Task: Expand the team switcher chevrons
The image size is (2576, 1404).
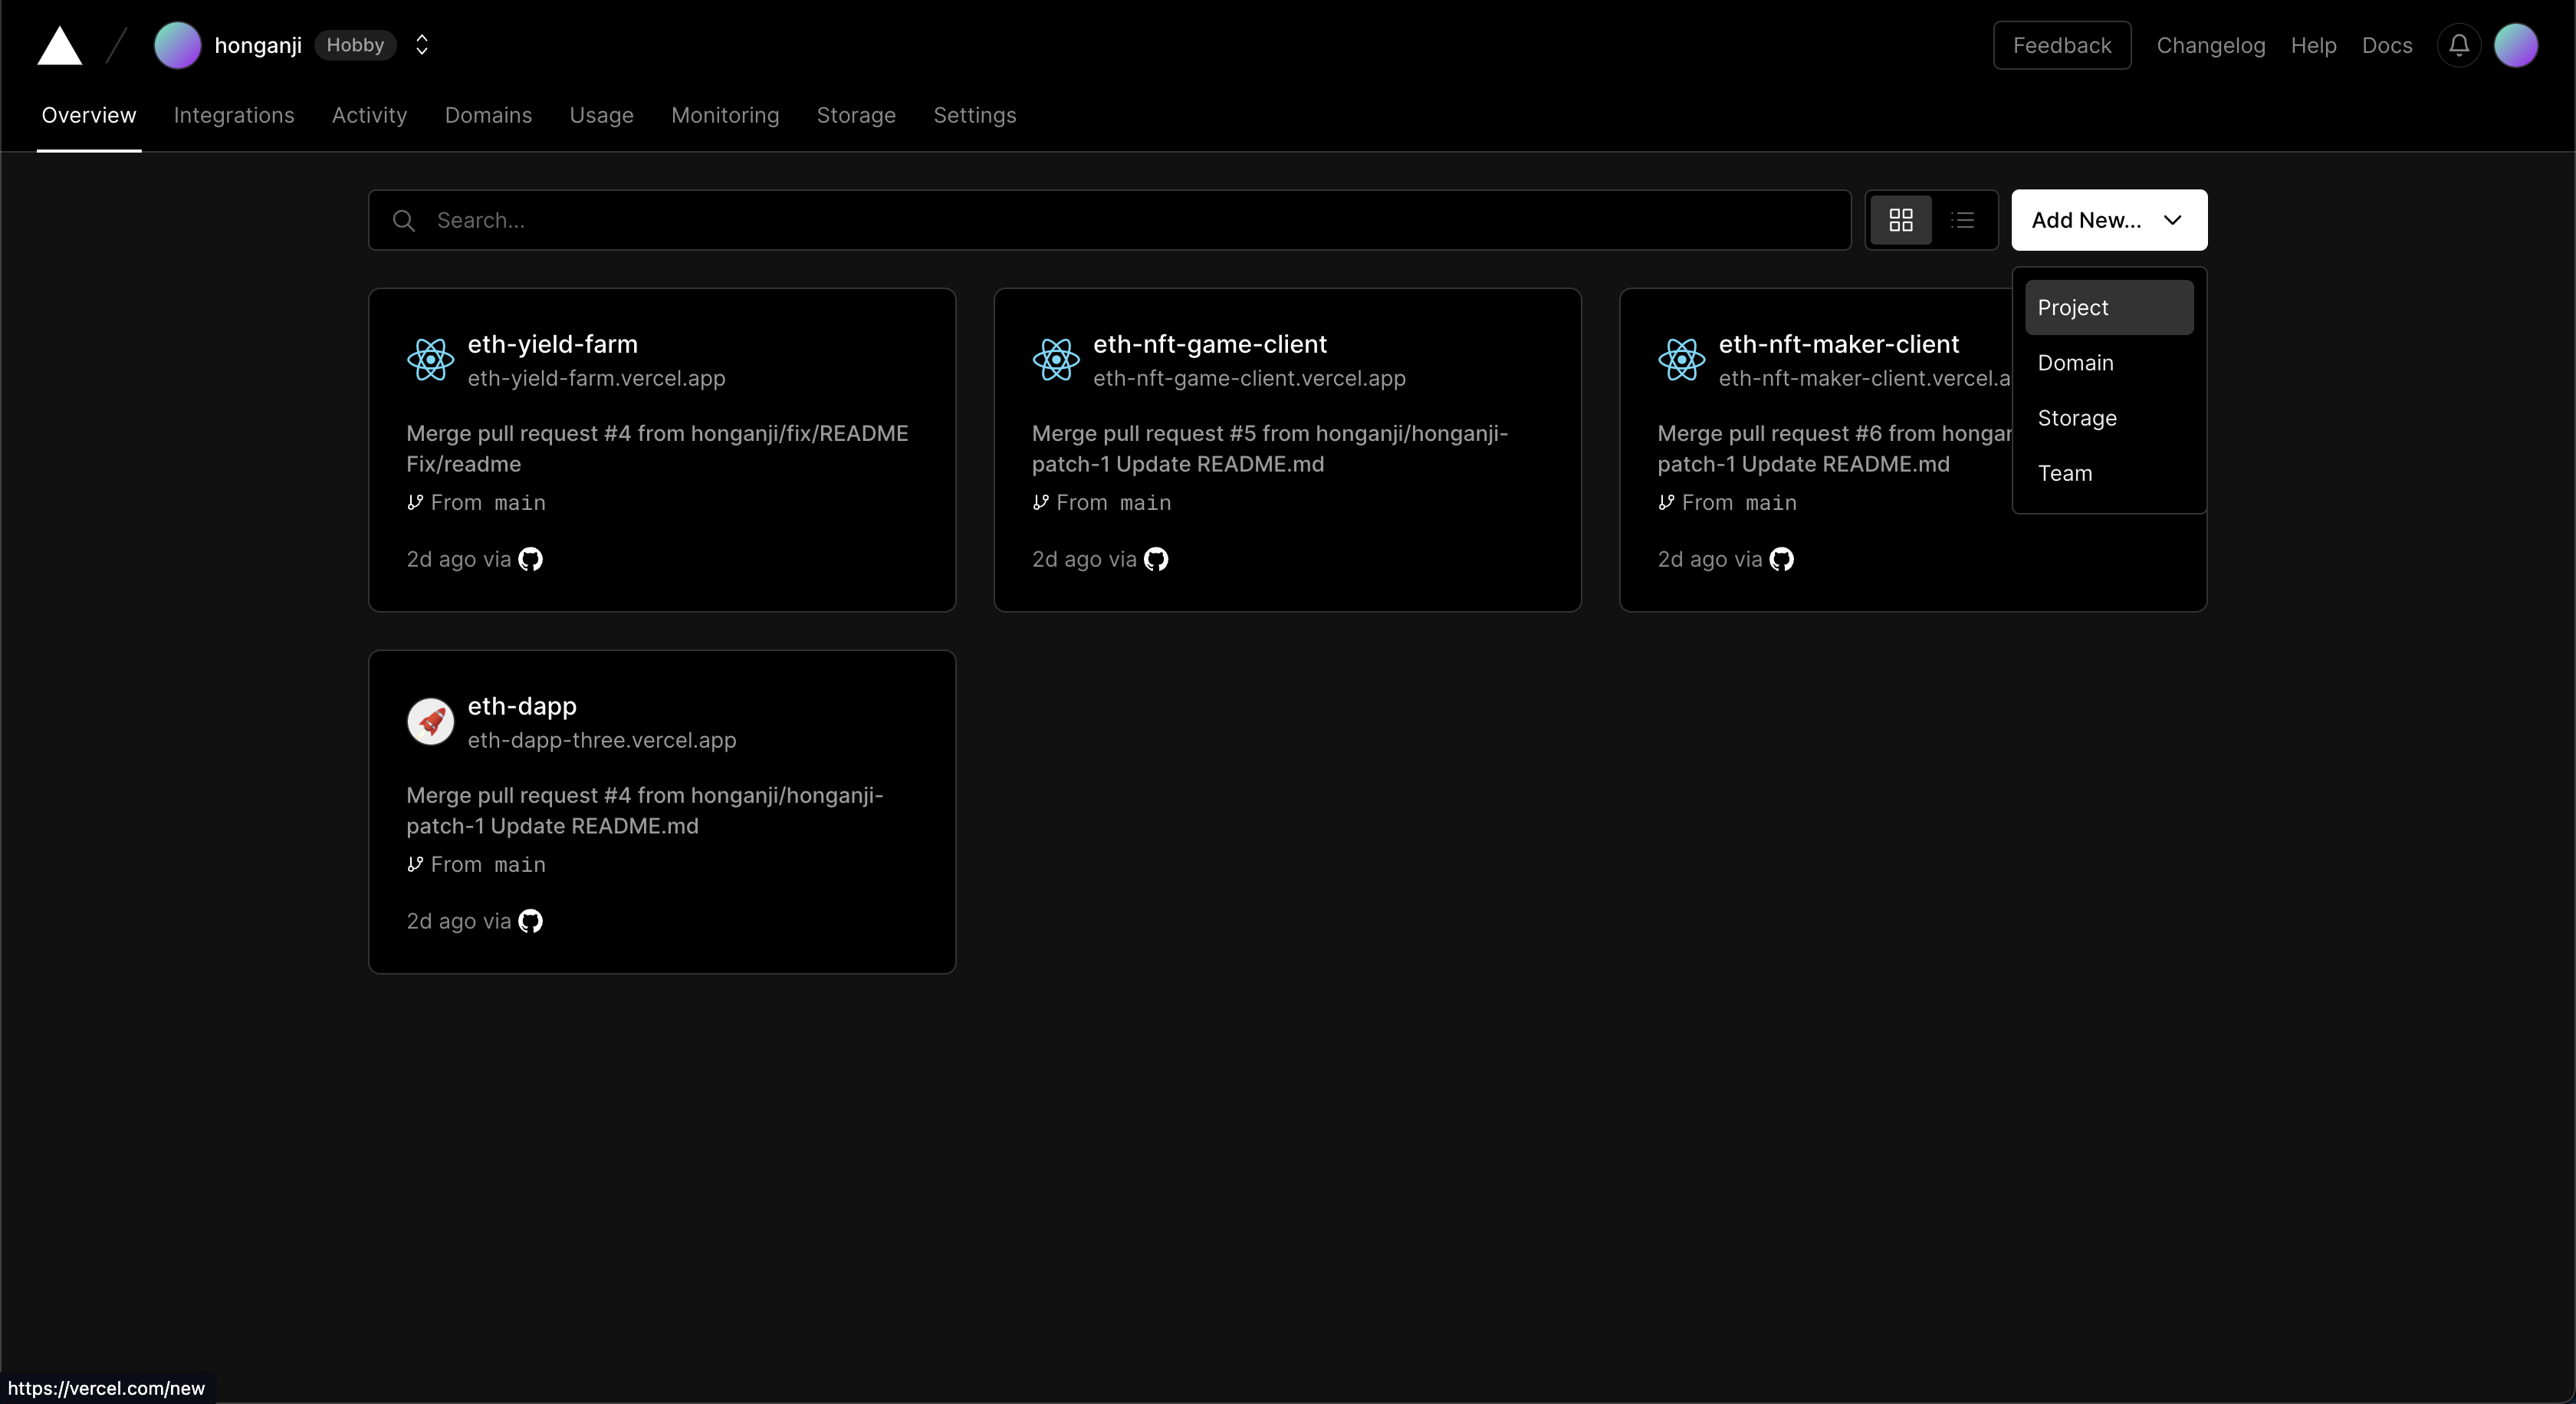Action: point(422,45)
